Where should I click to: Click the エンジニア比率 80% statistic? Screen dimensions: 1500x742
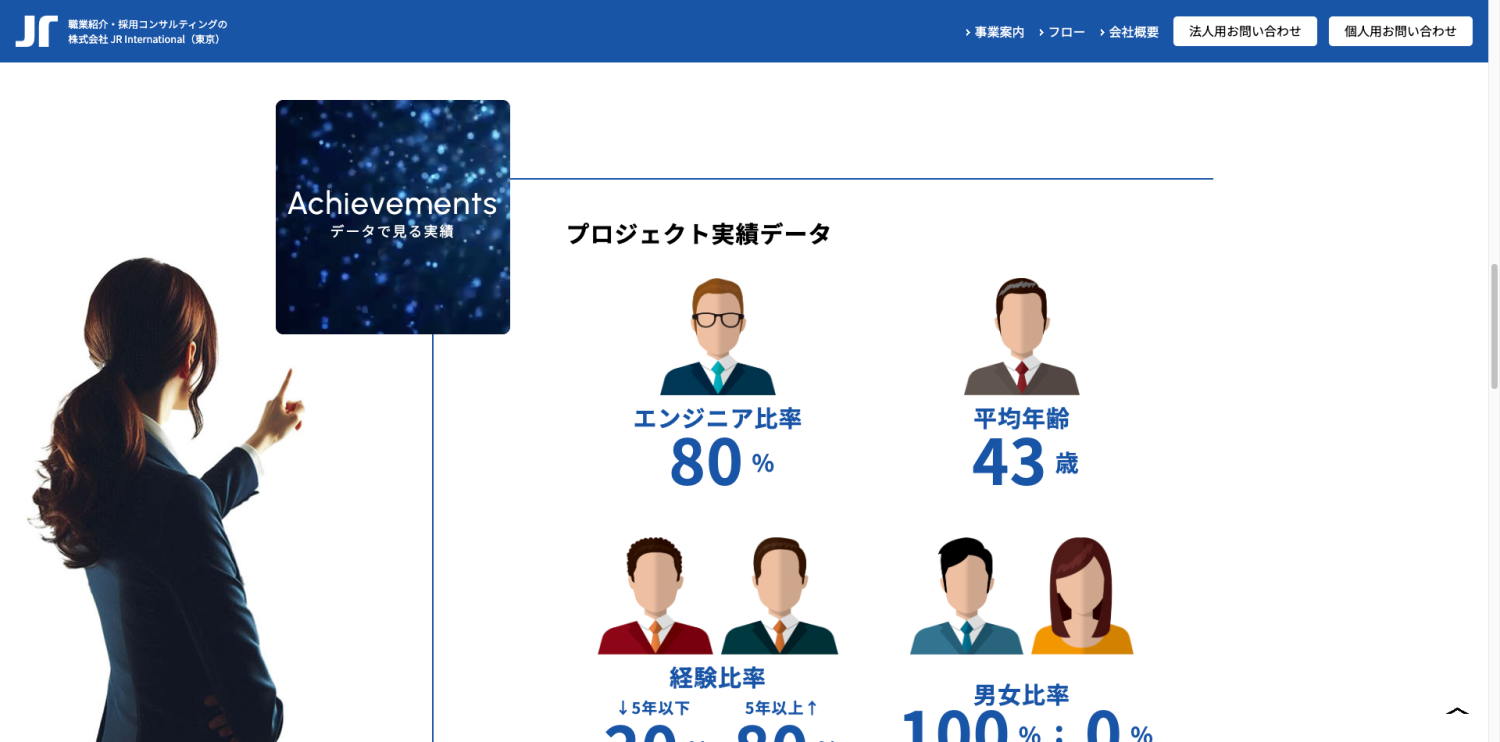click(x=718, y=449)
